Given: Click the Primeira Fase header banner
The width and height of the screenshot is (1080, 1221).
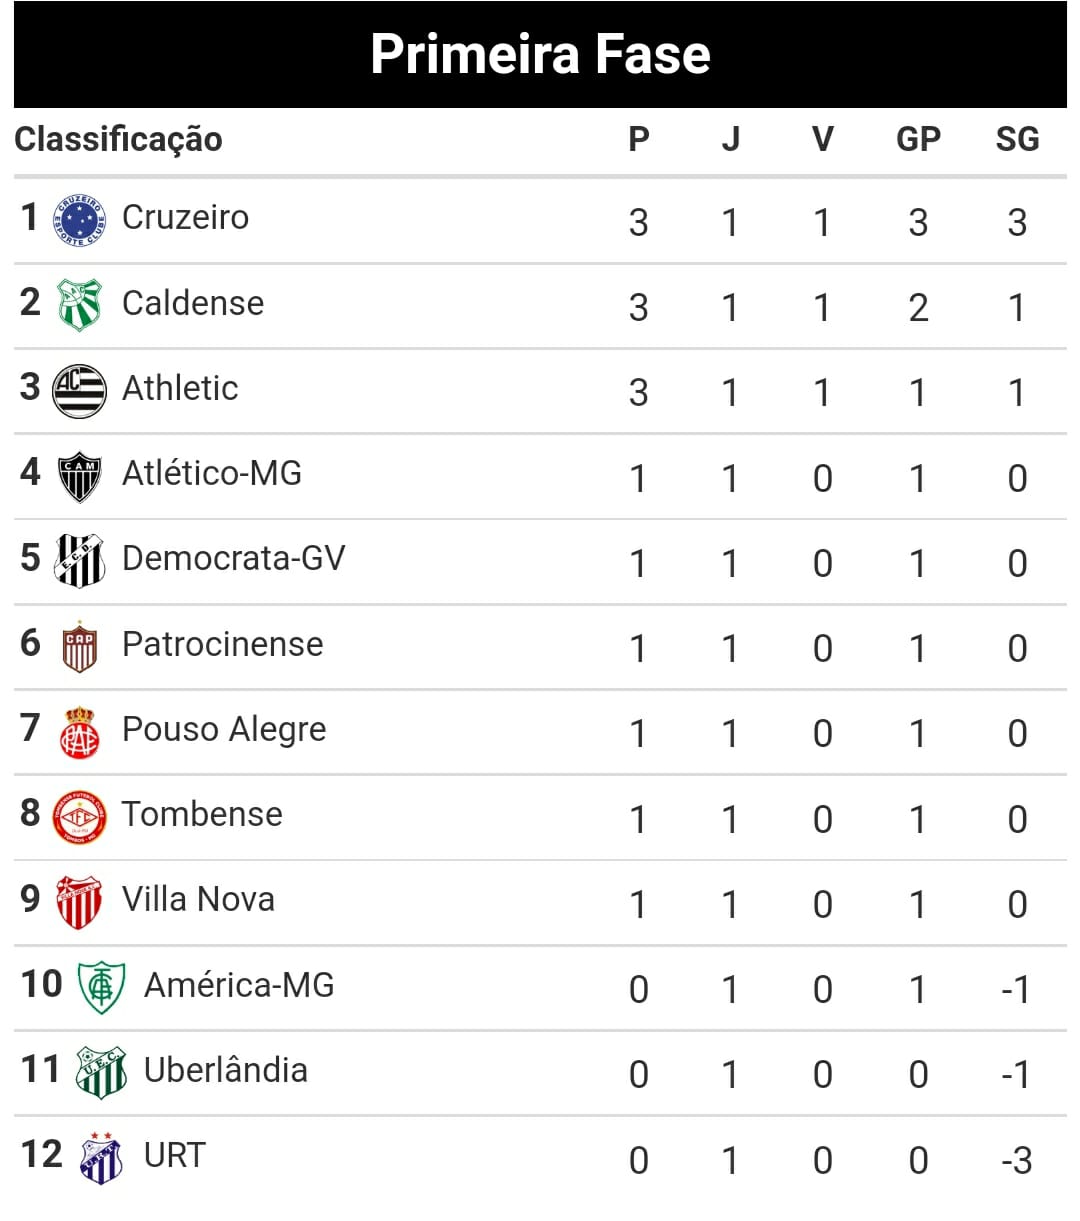Looking at the screenshot, I should (540, 54).
